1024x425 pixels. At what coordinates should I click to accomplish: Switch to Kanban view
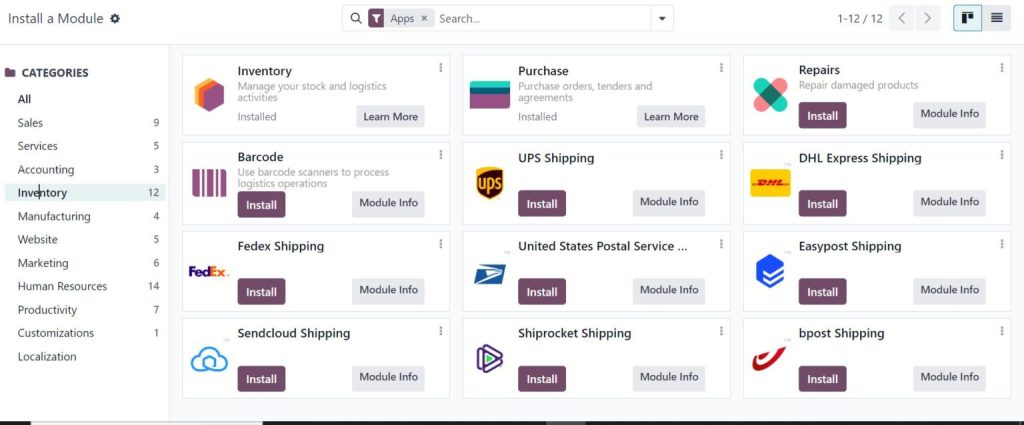(x=967, y=18)
